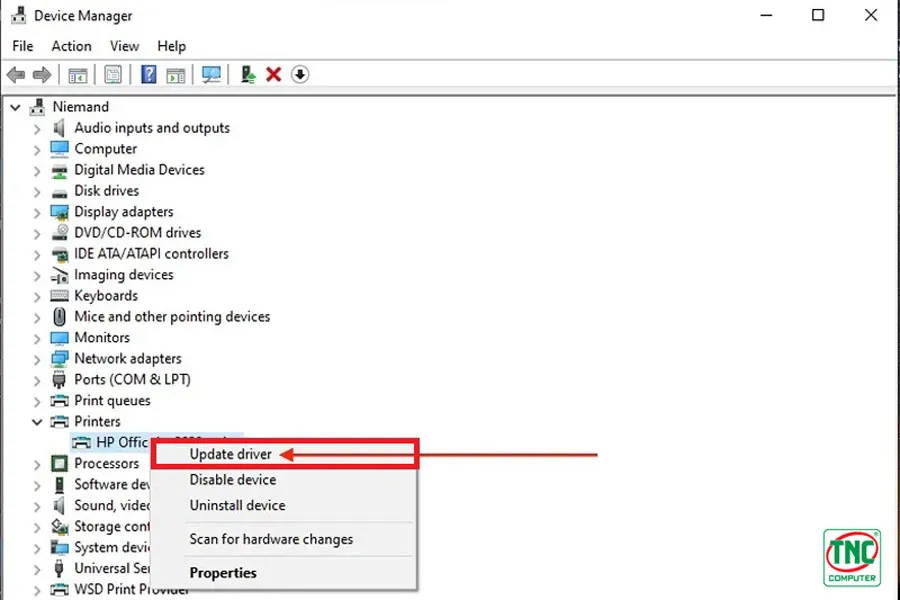Click Show/Hide Console Tree toolbar icon
The width and height of the screenshot is (900, 600).
pyautogui.click(x=77, y=75)
